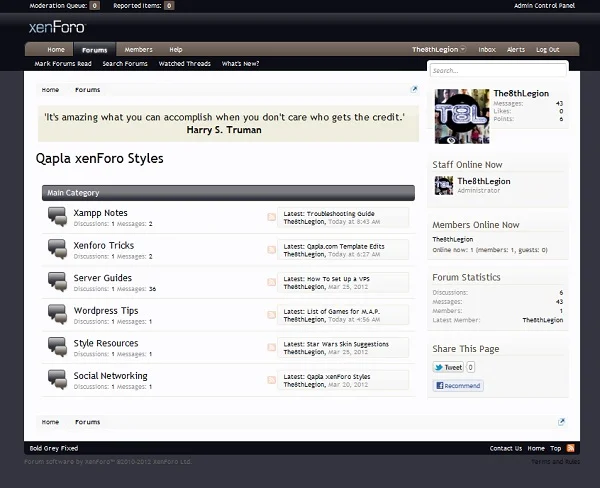Open the Help navigation tab

176,50
